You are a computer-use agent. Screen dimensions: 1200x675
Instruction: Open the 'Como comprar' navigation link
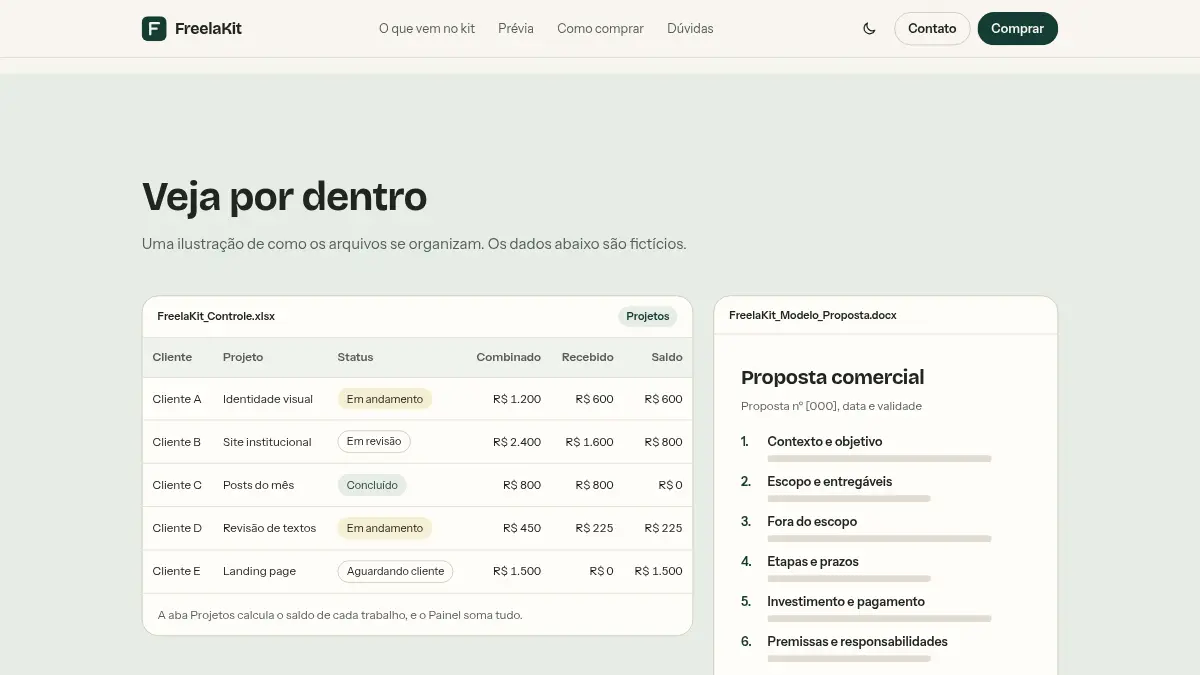pyautogui.click(x=600, y=29)
